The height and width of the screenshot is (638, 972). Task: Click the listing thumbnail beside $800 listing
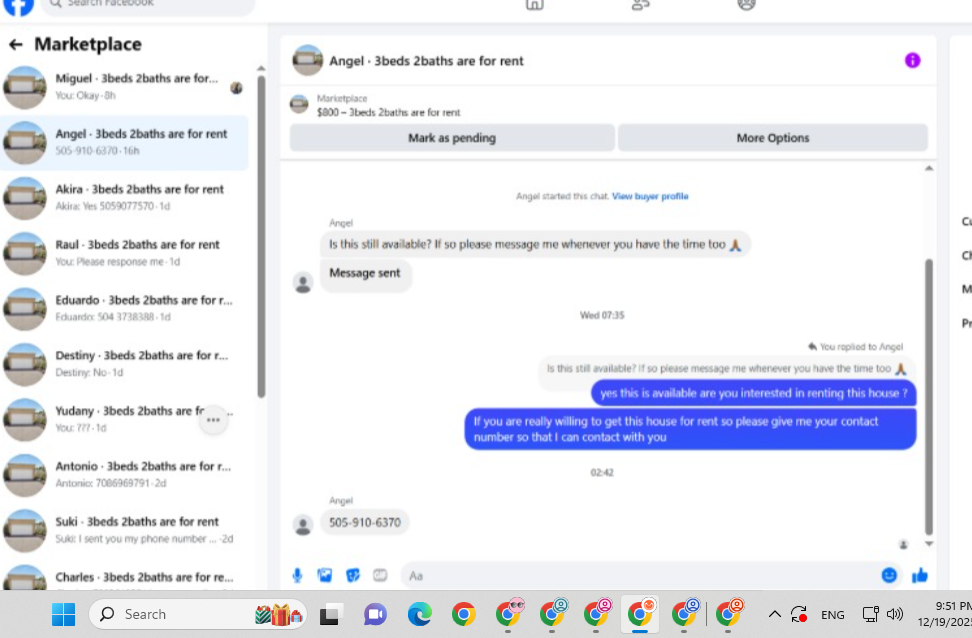tap(299, 104)
